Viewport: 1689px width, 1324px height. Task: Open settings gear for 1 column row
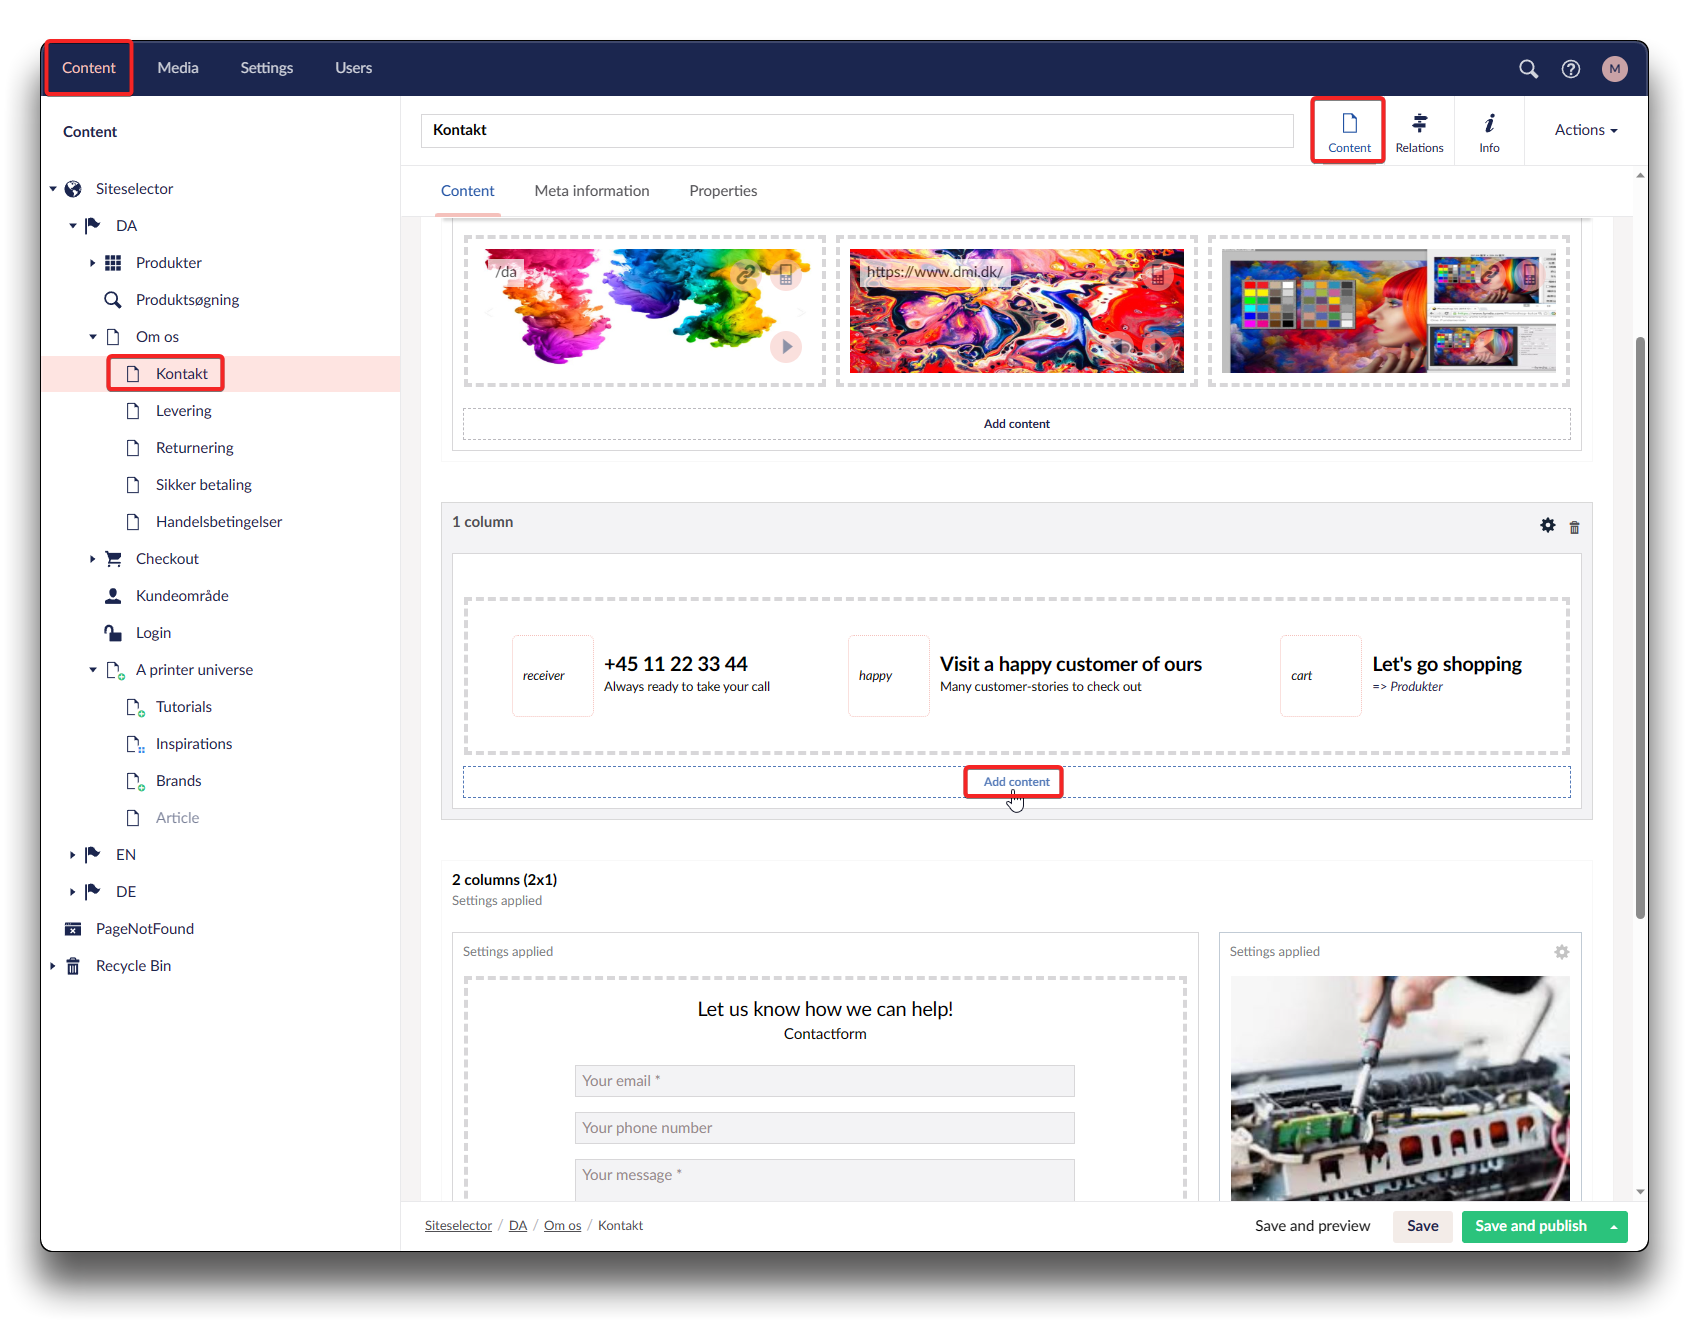pos(1548,525)
